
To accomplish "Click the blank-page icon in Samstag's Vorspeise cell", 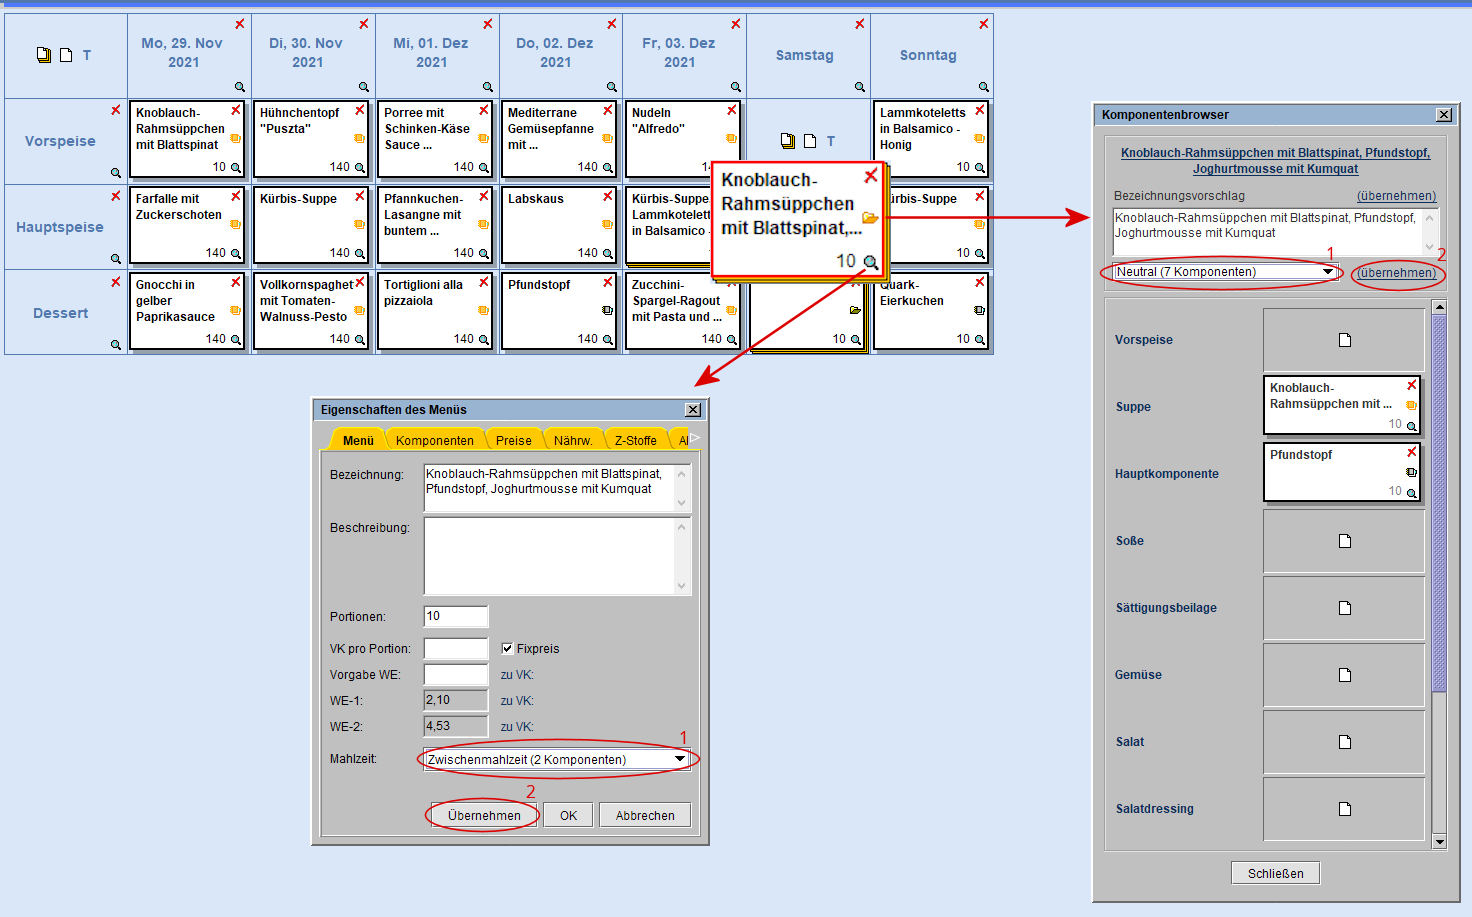I will pyautogui.click(x=810, y=141).
